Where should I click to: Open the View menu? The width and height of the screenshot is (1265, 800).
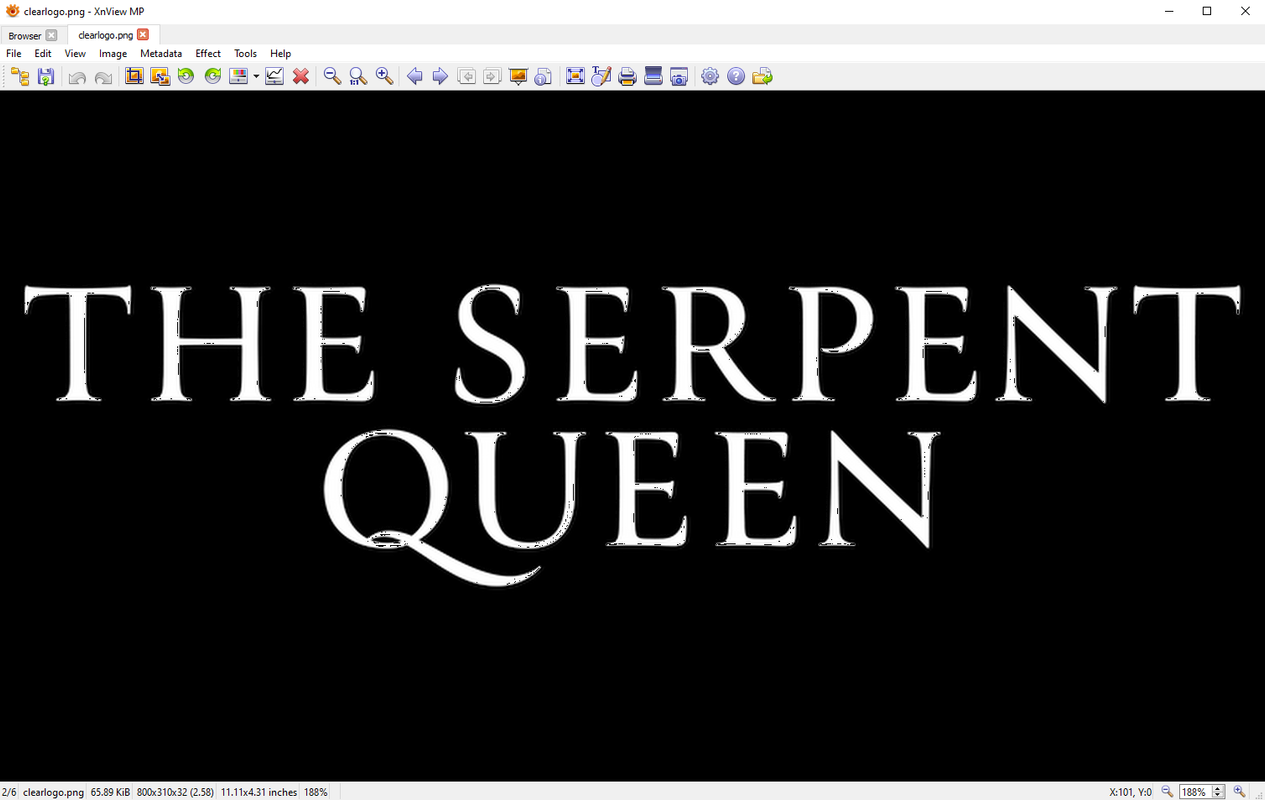tap(75, 54)
